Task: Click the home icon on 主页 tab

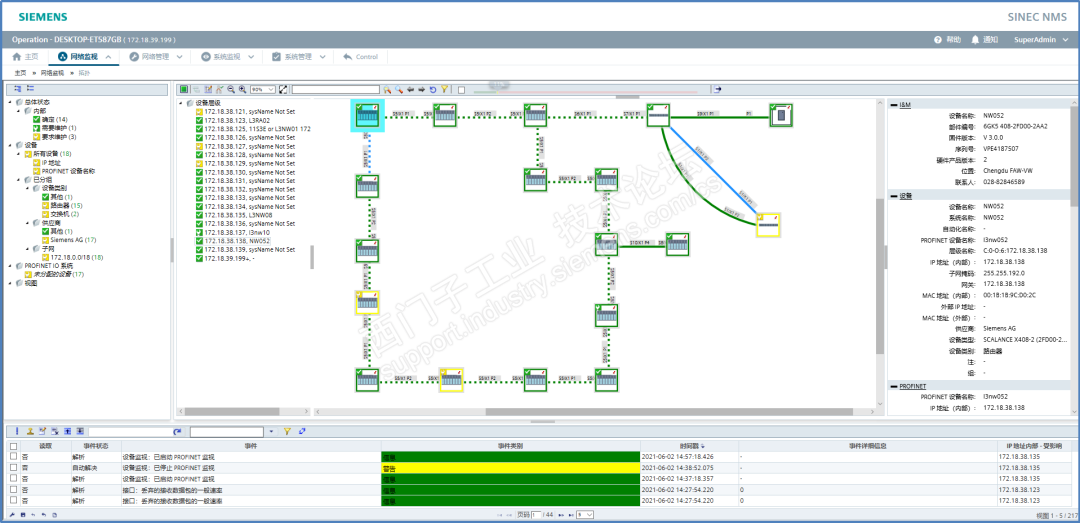Action: [x=17, y=57]
